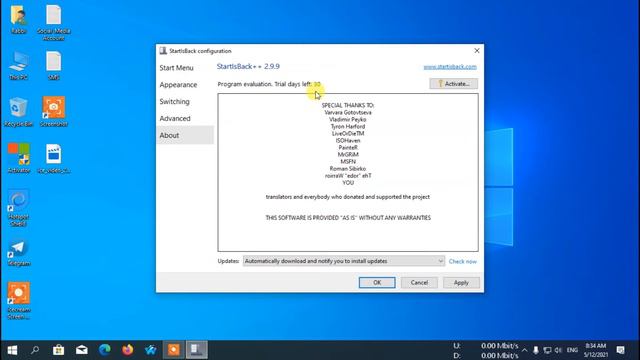Viewport: 640px width, 360px height.
Task: Open the Start Menu settings tab
Action: pos(176,68)
